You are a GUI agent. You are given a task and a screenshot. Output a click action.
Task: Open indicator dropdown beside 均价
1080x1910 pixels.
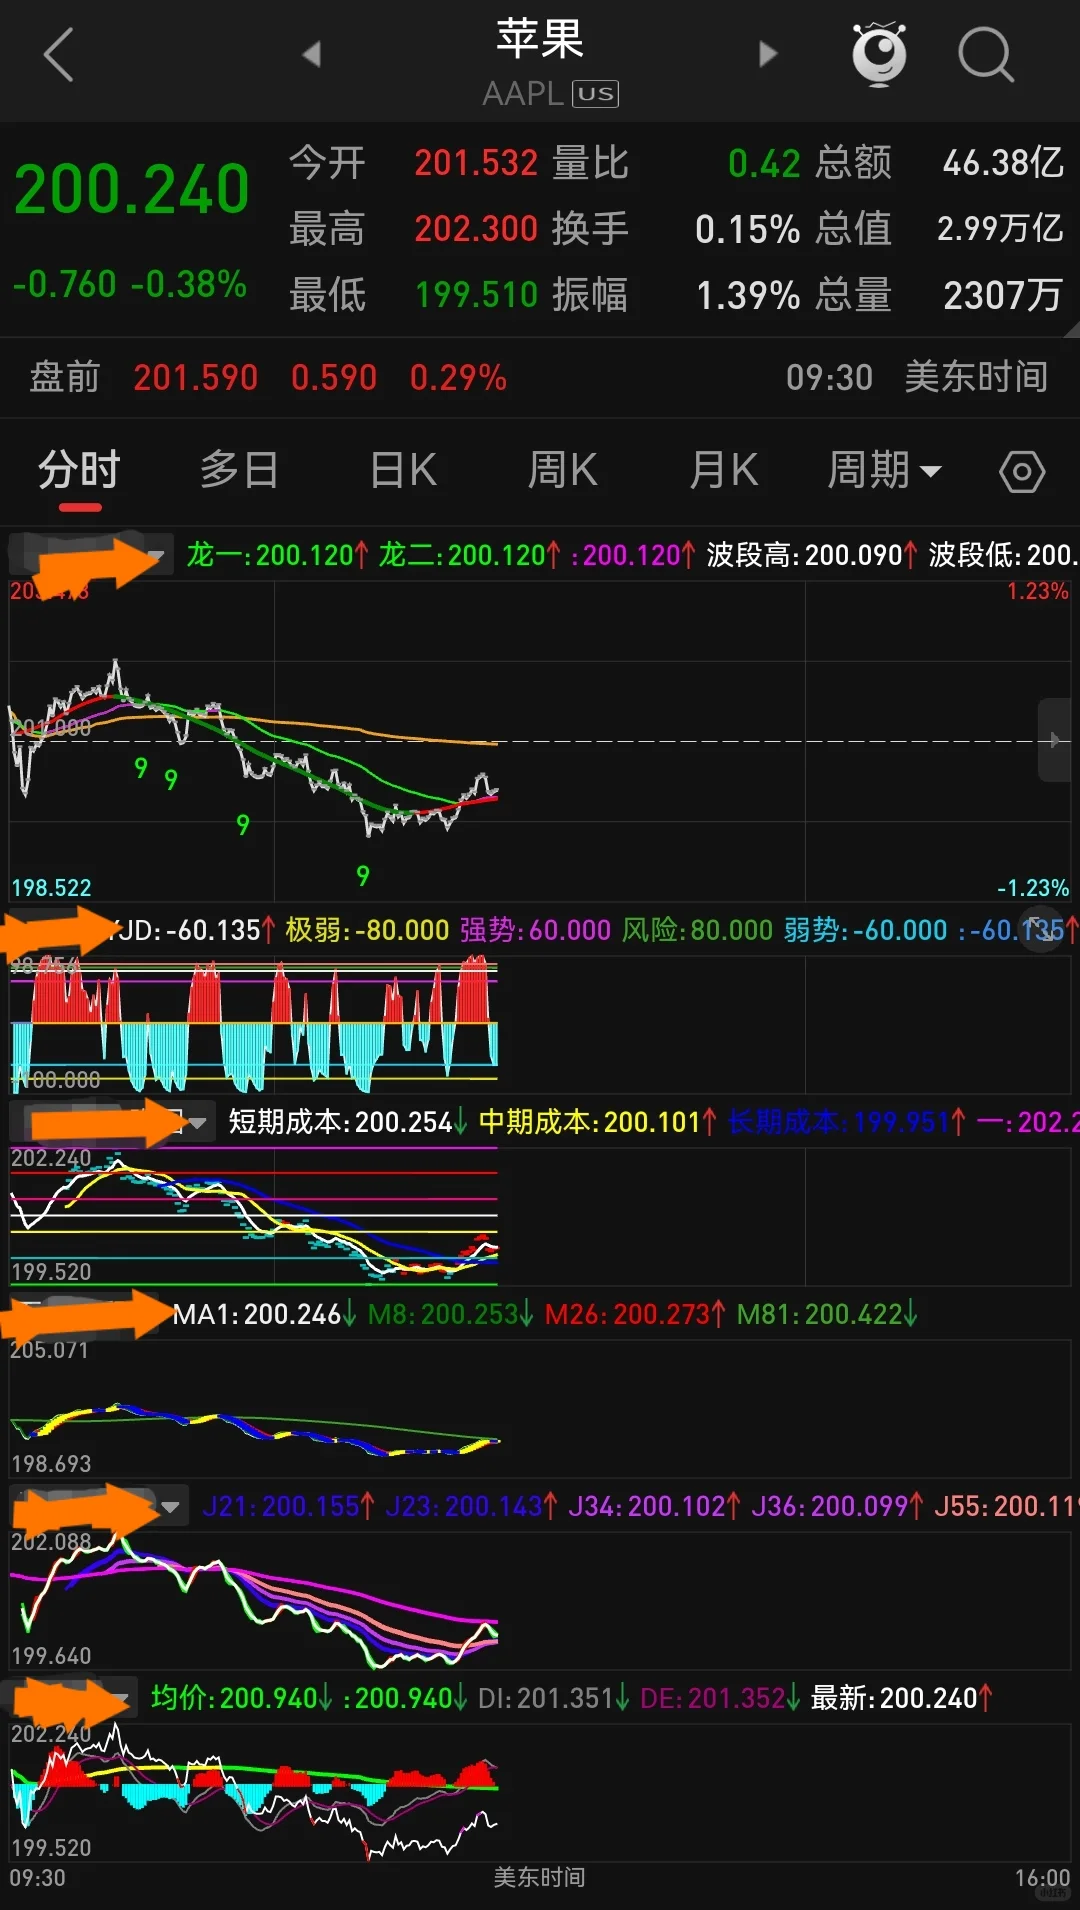tap(122, 1699)
